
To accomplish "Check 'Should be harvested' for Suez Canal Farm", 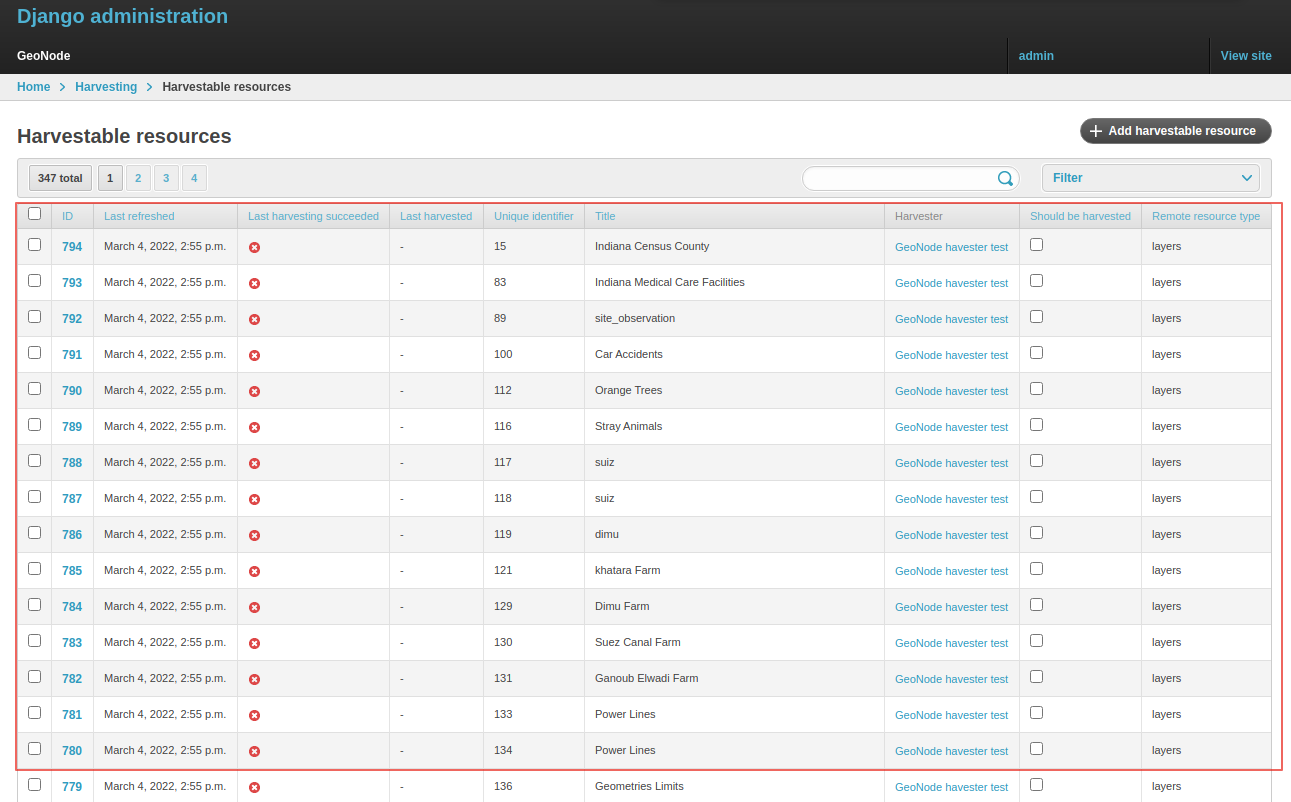I will pyautogui.click(x=1036, y=640).
